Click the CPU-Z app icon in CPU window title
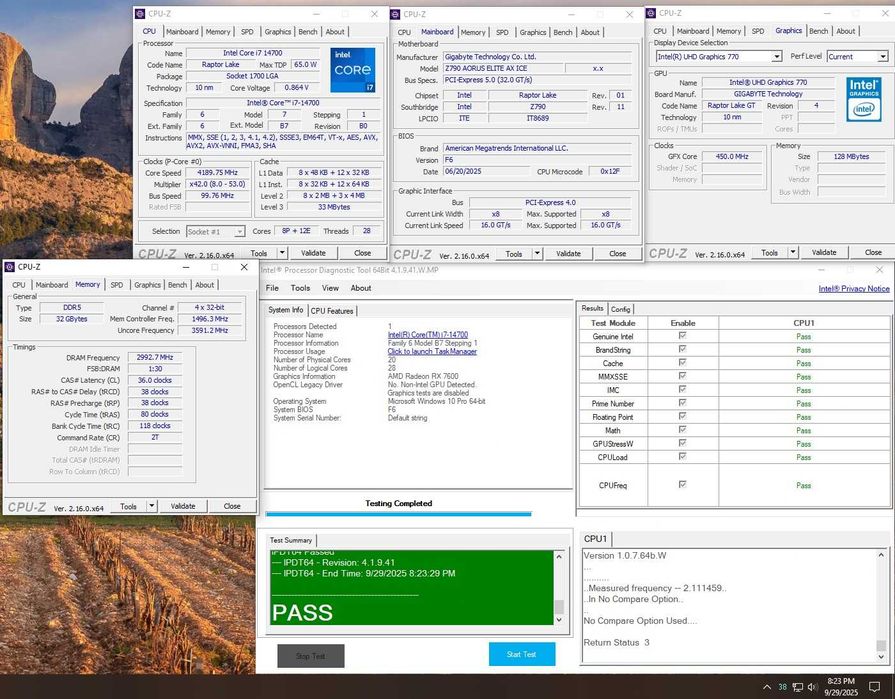Image resolution: width=895 pixels, height=699 pixels. pos(140,14)
